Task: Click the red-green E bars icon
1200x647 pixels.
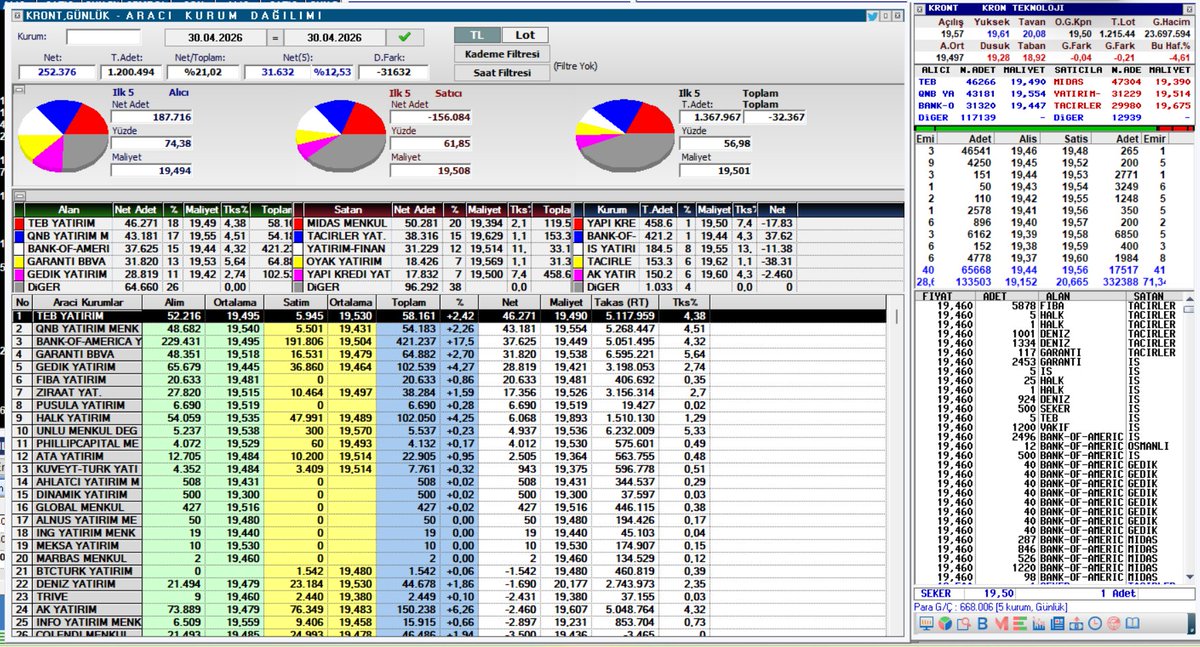Action: pyautogui.click(x=1019, y=625)
